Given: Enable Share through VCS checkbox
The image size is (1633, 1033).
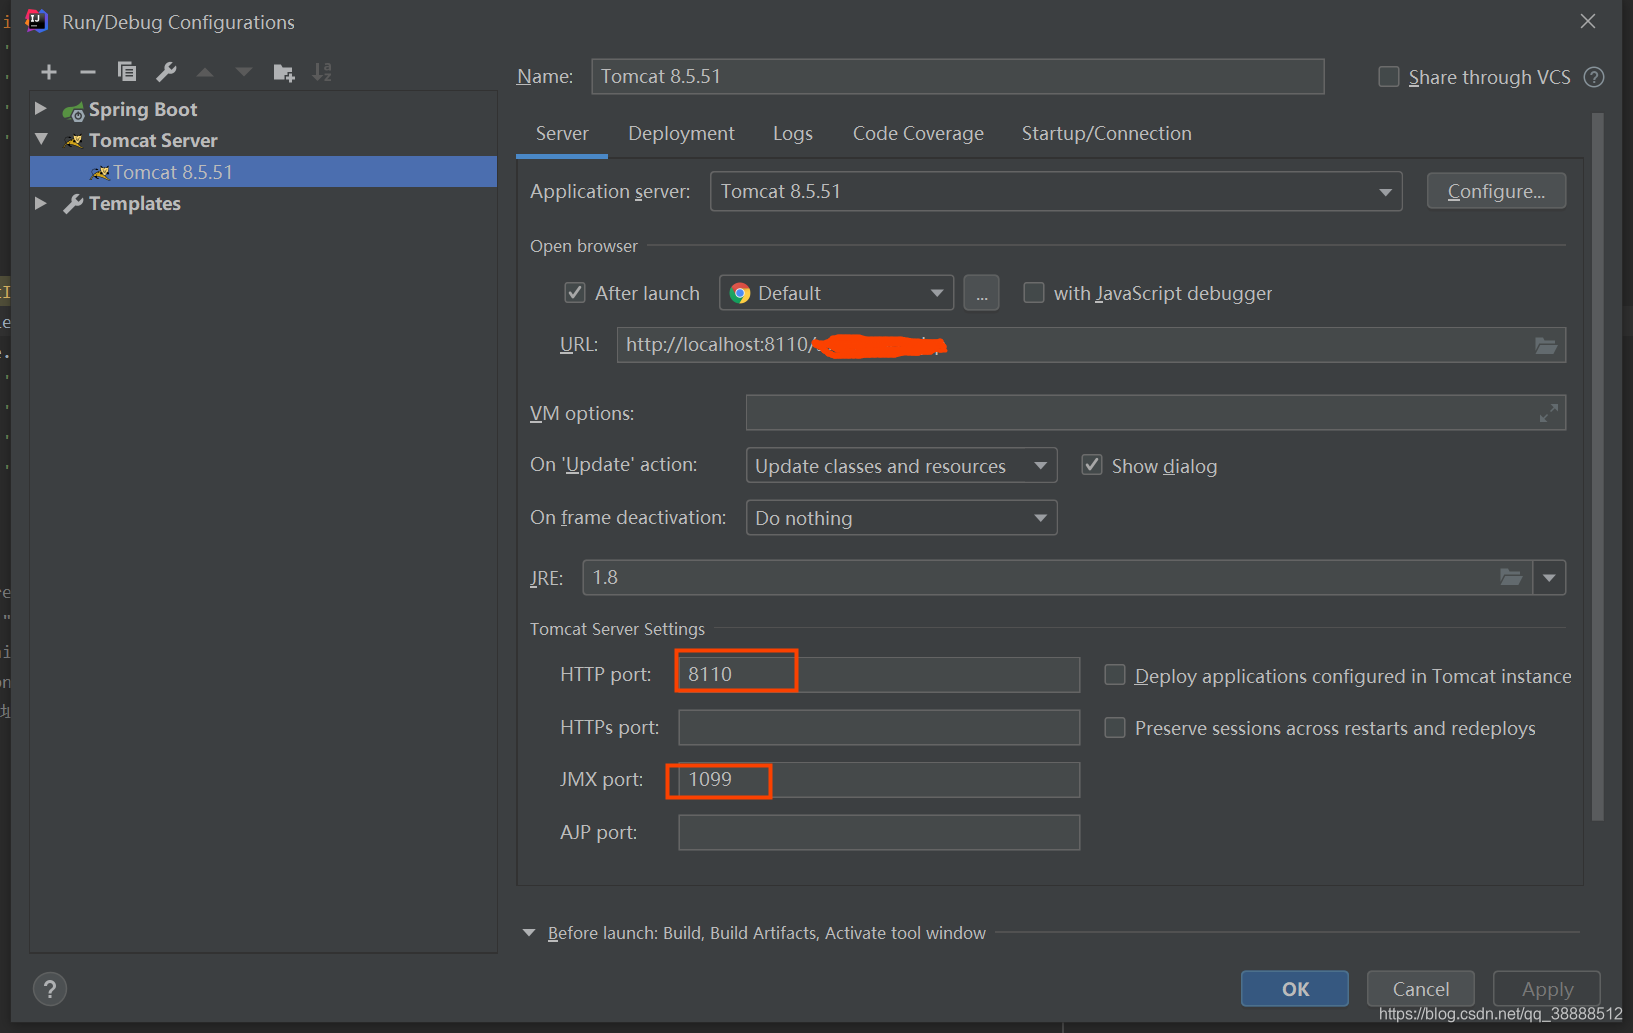Looking at the screenshot, I should [x=1389, y=77].
